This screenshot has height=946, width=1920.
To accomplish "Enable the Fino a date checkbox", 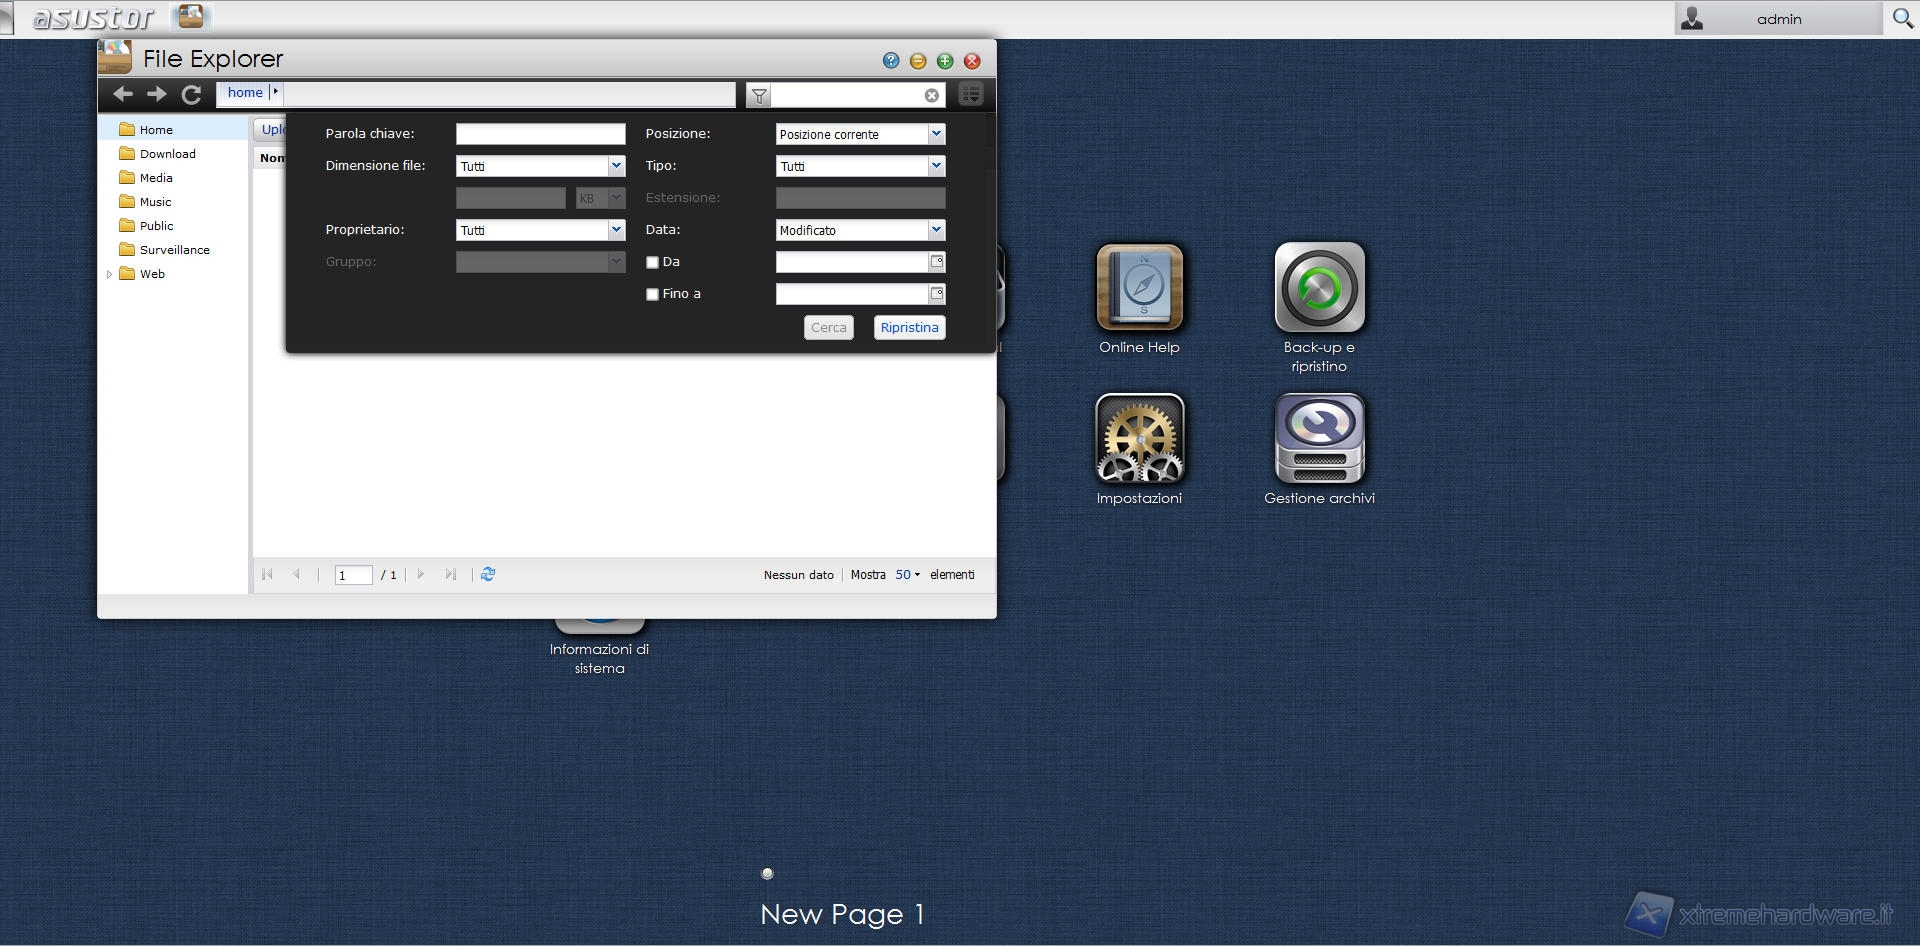I will 652,294.
